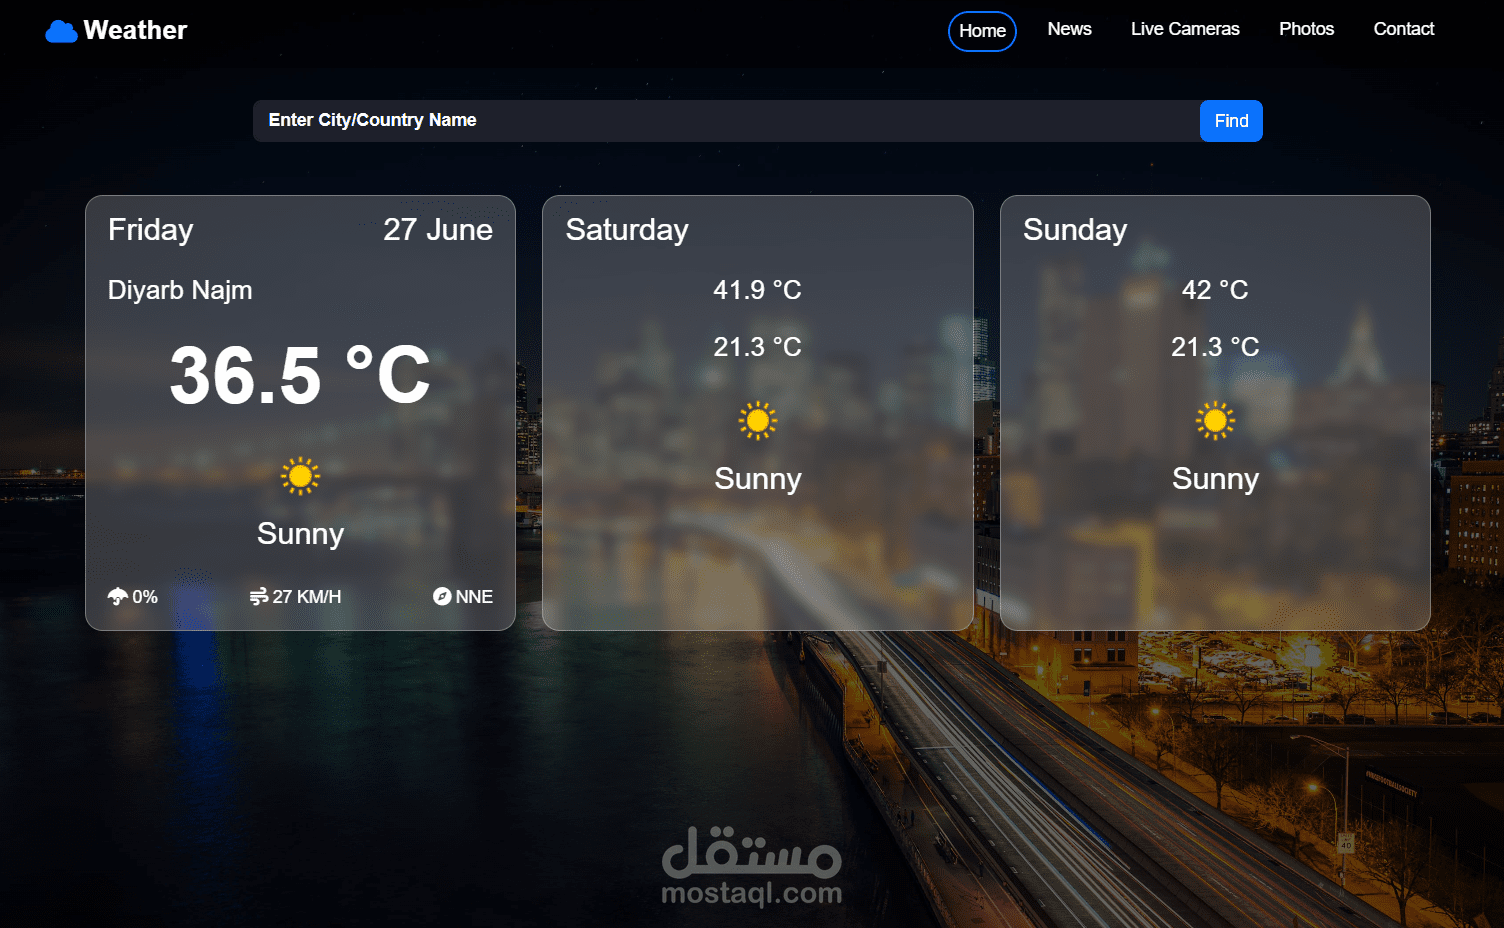Click the 41.9 °C Saturday high
This screenshot has height=928, width=1504.
(x=758, y=290)
